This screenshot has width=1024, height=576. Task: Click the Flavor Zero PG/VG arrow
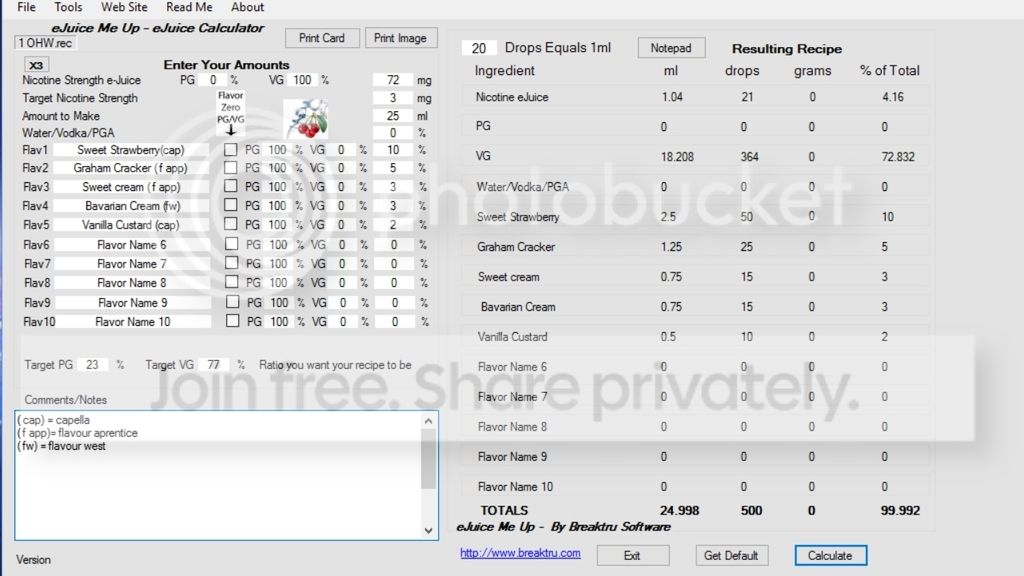click(231, 130)
